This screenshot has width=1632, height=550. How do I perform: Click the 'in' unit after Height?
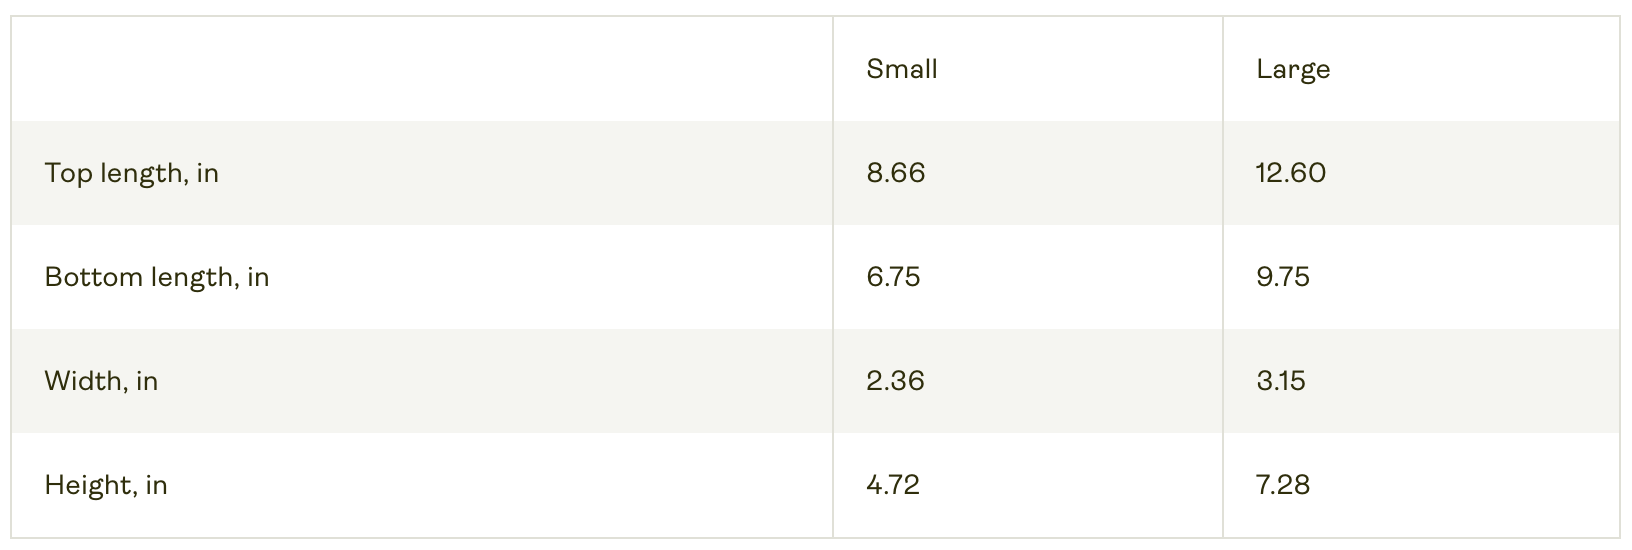click(156, 485)
